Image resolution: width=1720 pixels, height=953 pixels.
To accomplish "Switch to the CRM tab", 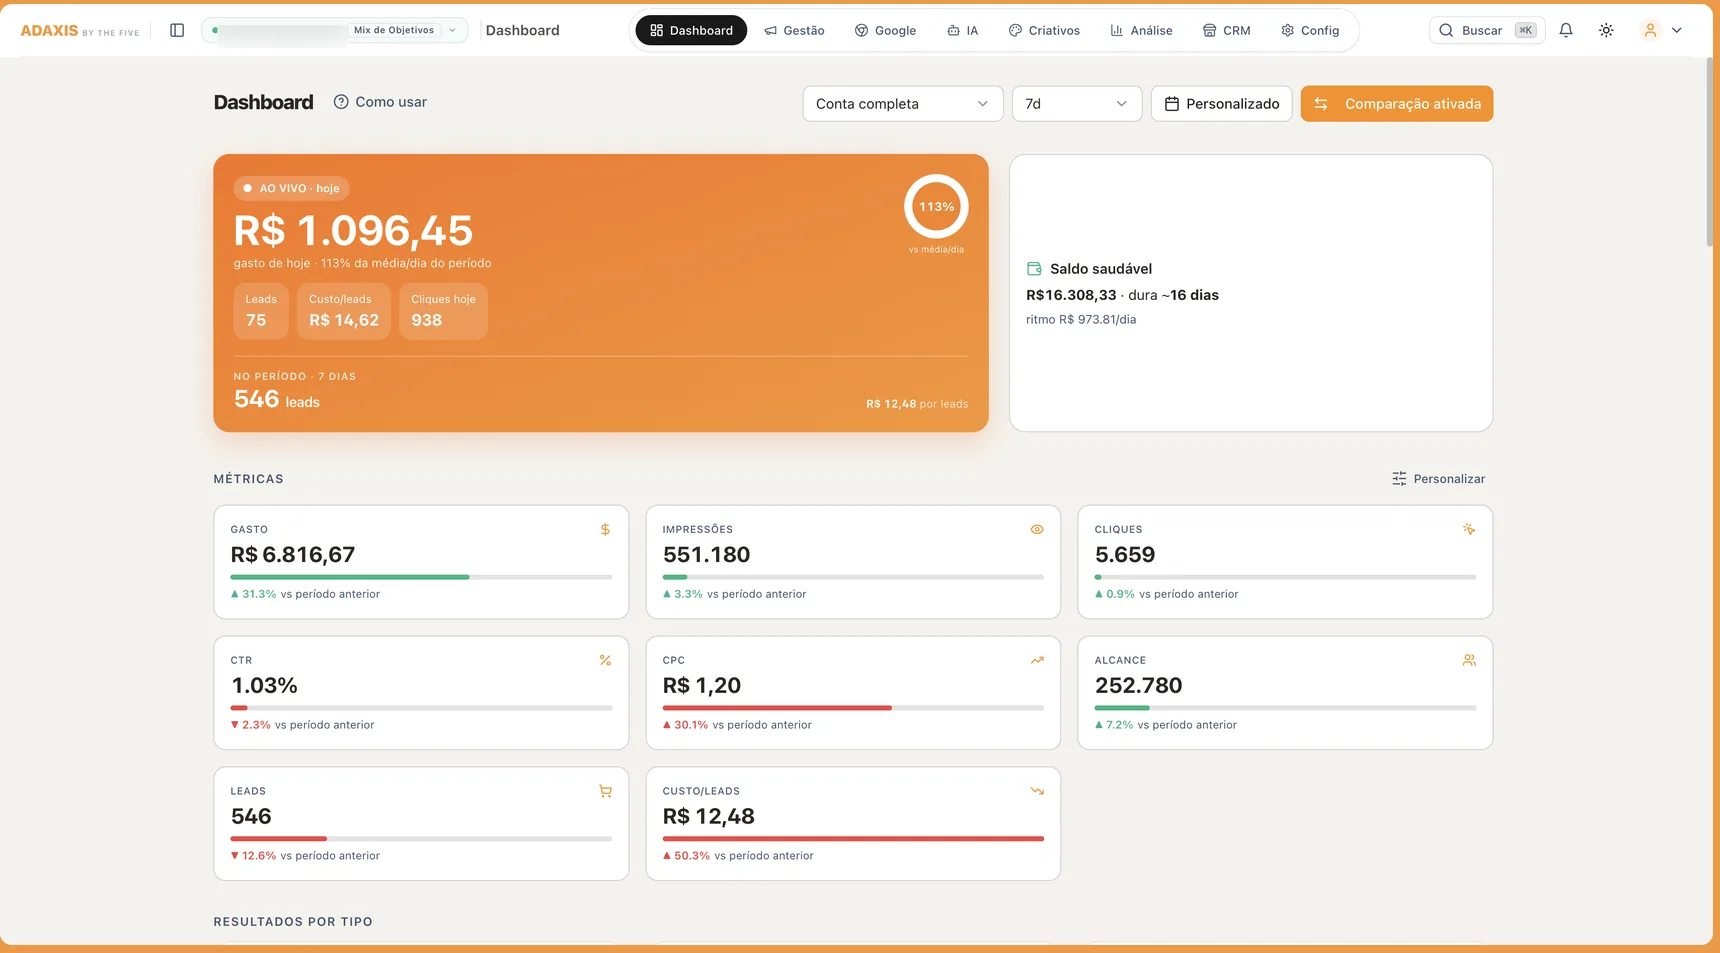I will point(1226,30).
